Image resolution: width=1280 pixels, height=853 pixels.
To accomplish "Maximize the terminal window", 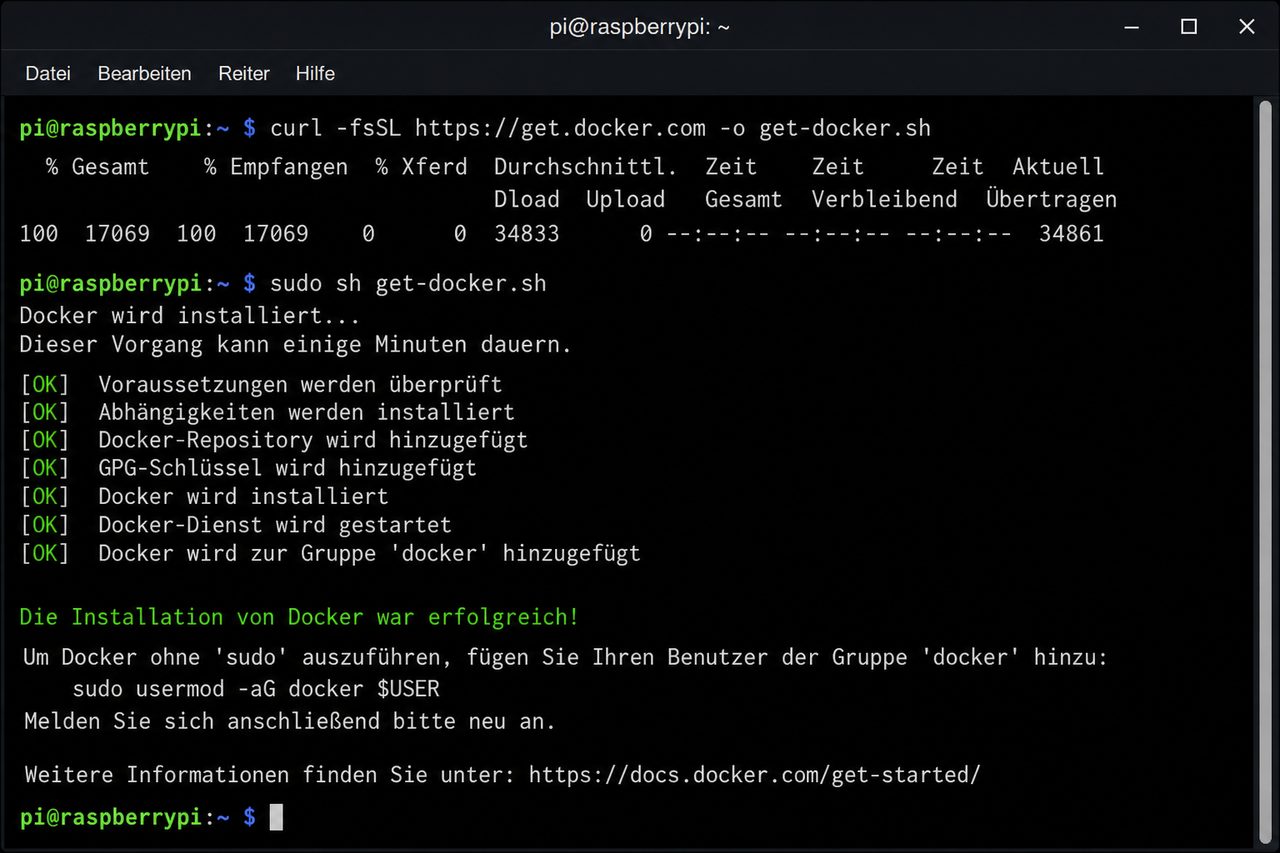I will click(1189, 27).
